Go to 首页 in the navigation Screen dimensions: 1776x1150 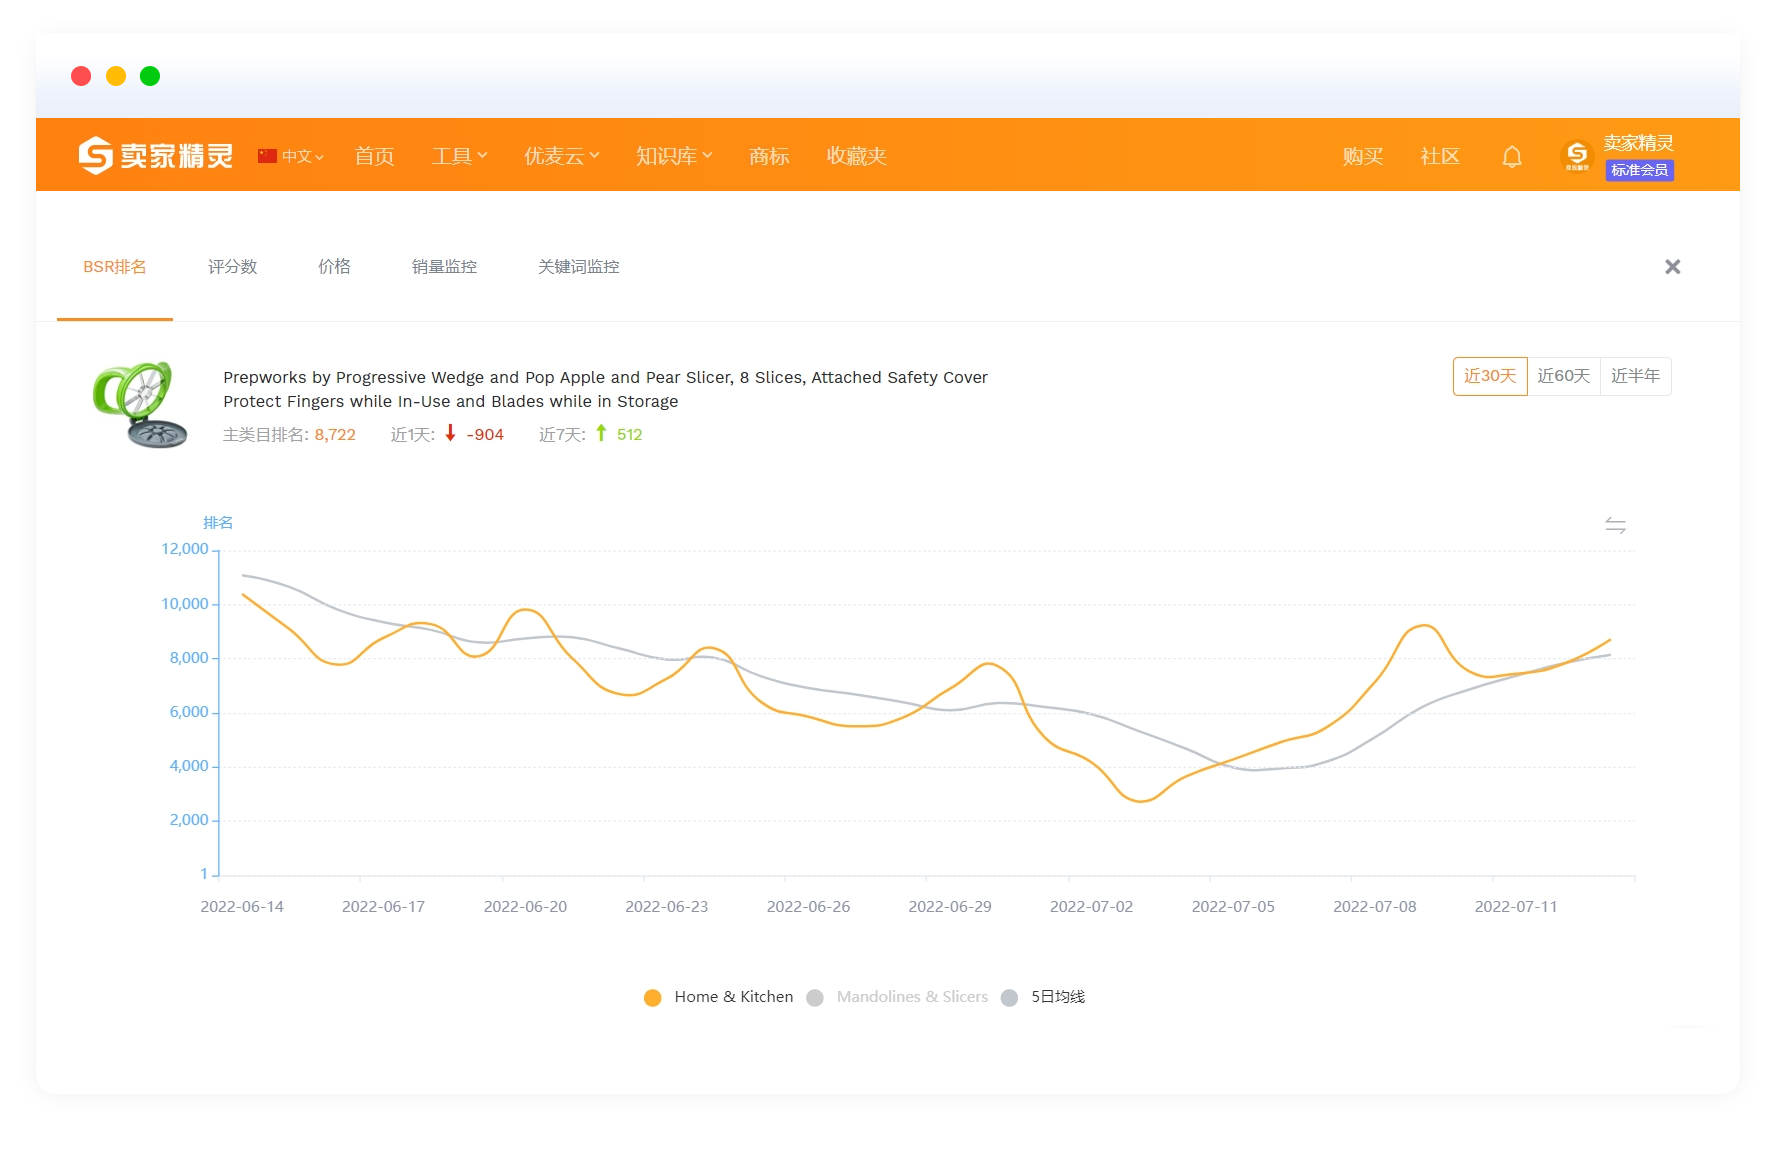374,156
